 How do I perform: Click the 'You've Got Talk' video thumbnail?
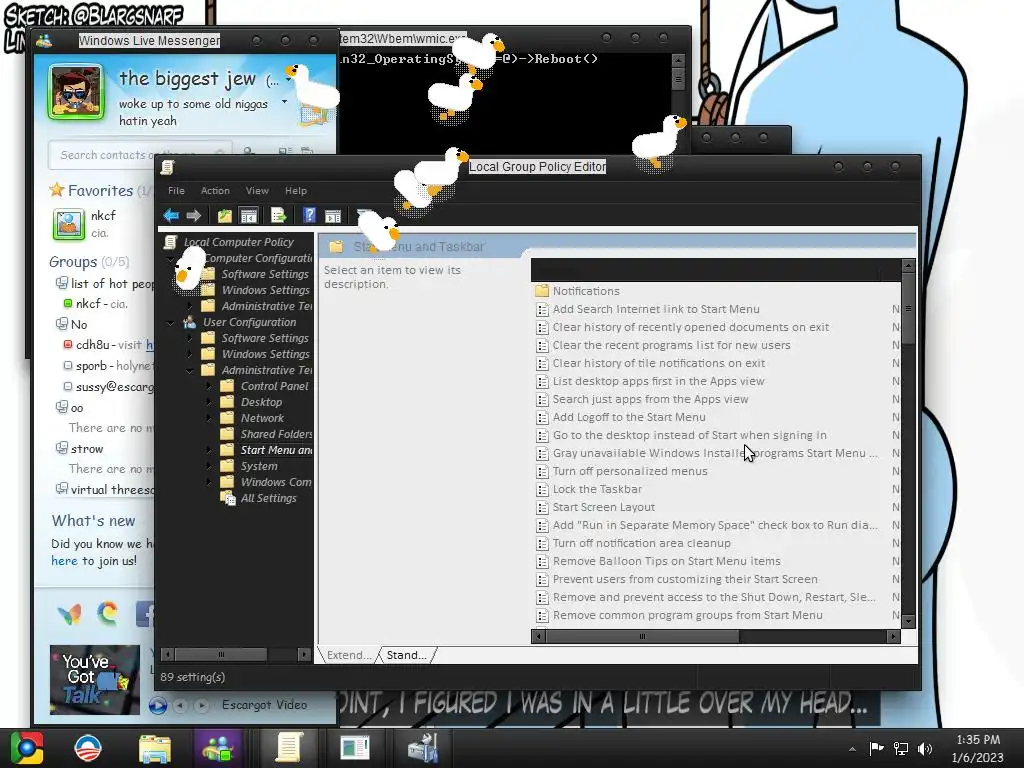pos(95,679)
